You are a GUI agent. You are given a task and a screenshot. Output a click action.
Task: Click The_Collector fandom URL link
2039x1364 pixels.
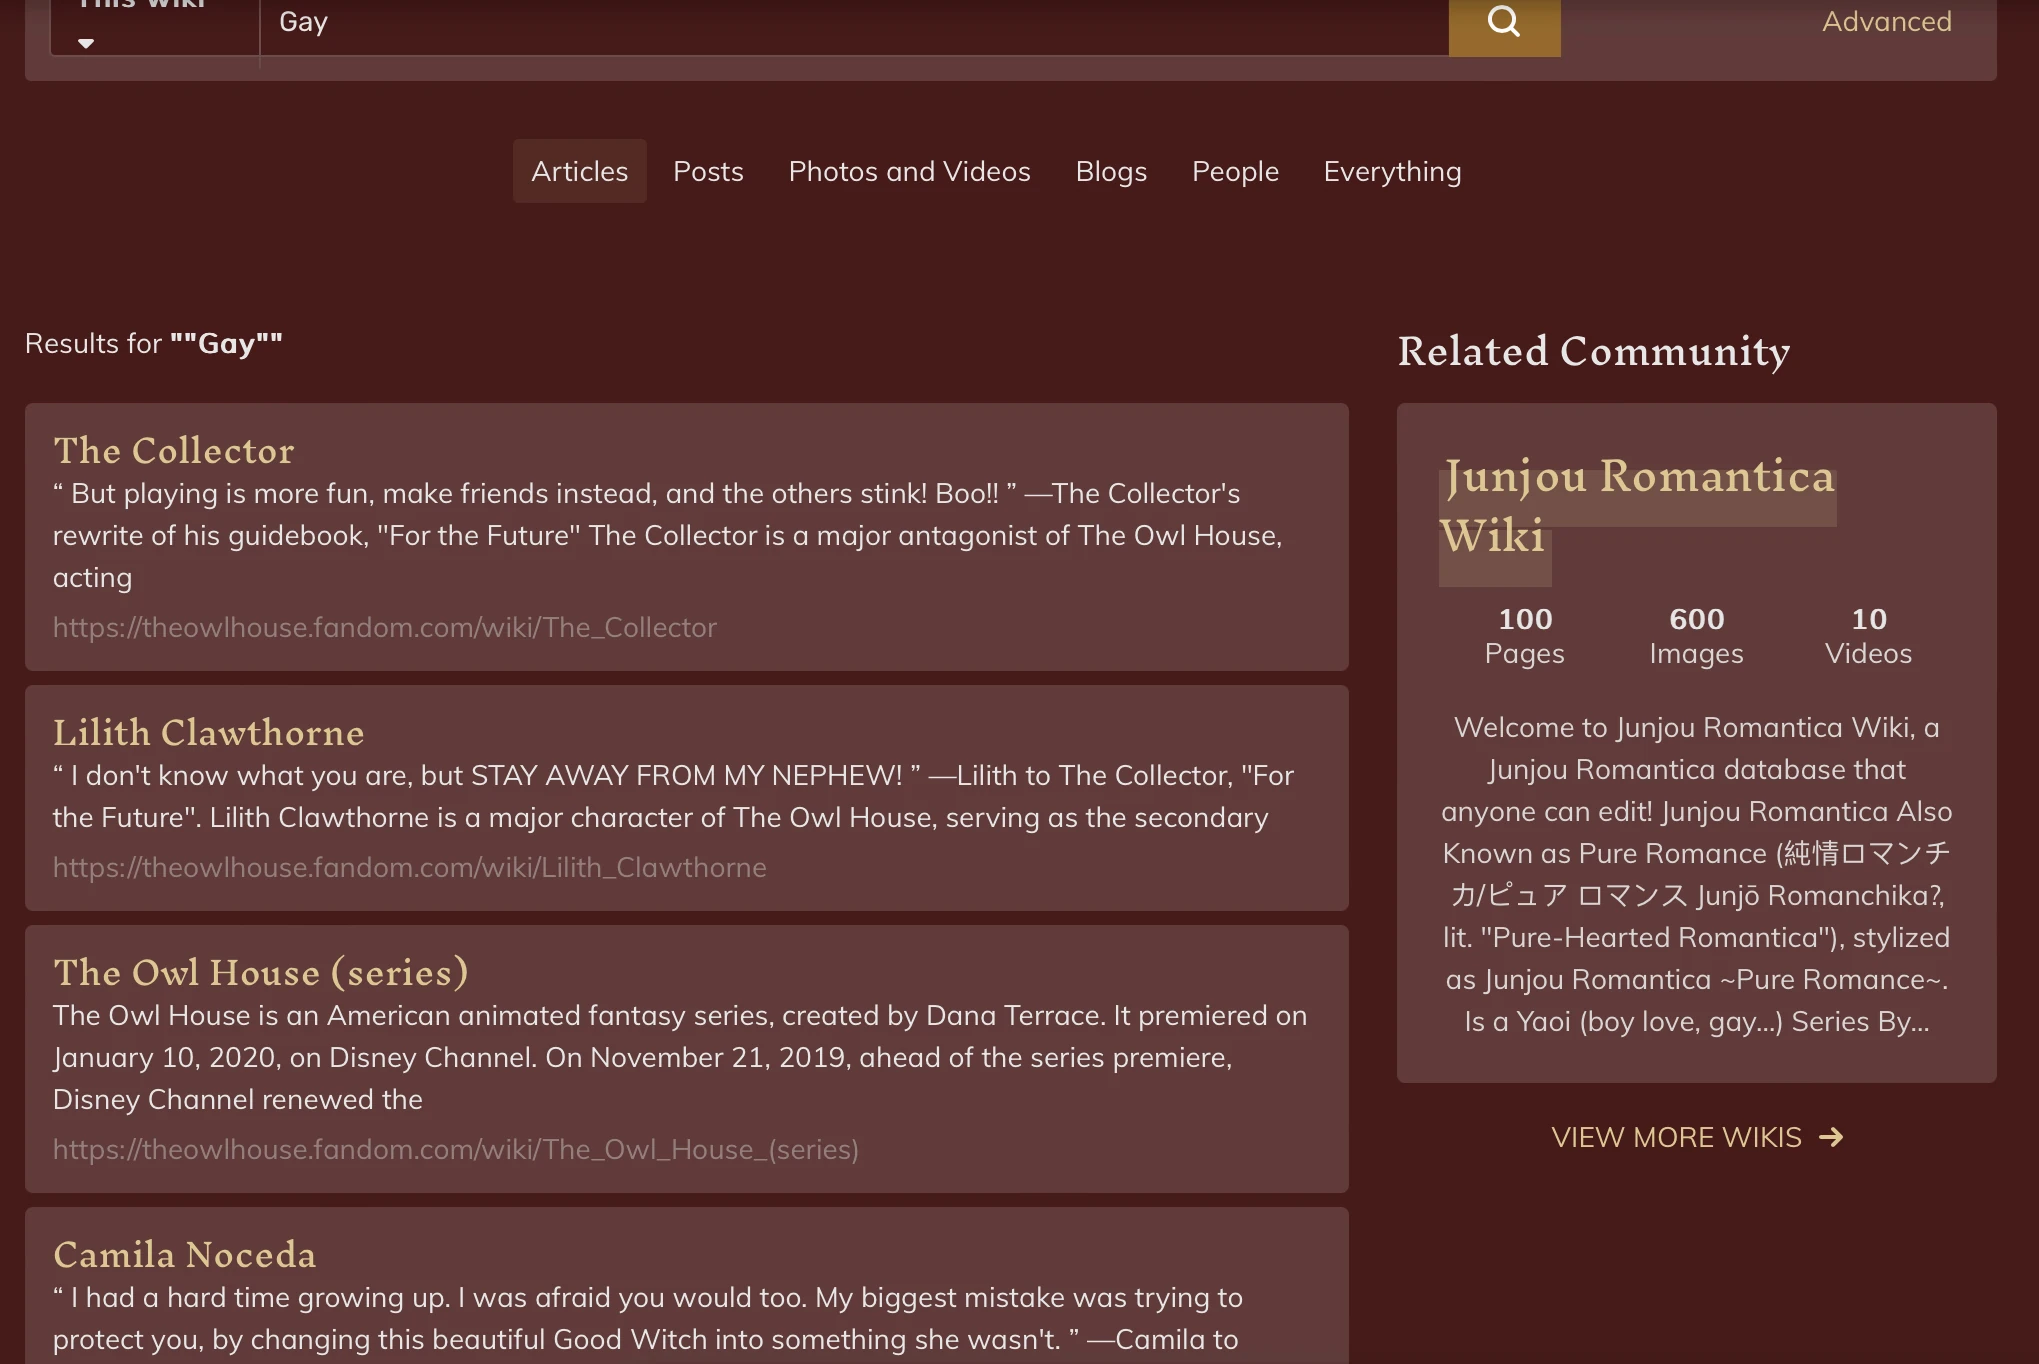click(385, 627)
